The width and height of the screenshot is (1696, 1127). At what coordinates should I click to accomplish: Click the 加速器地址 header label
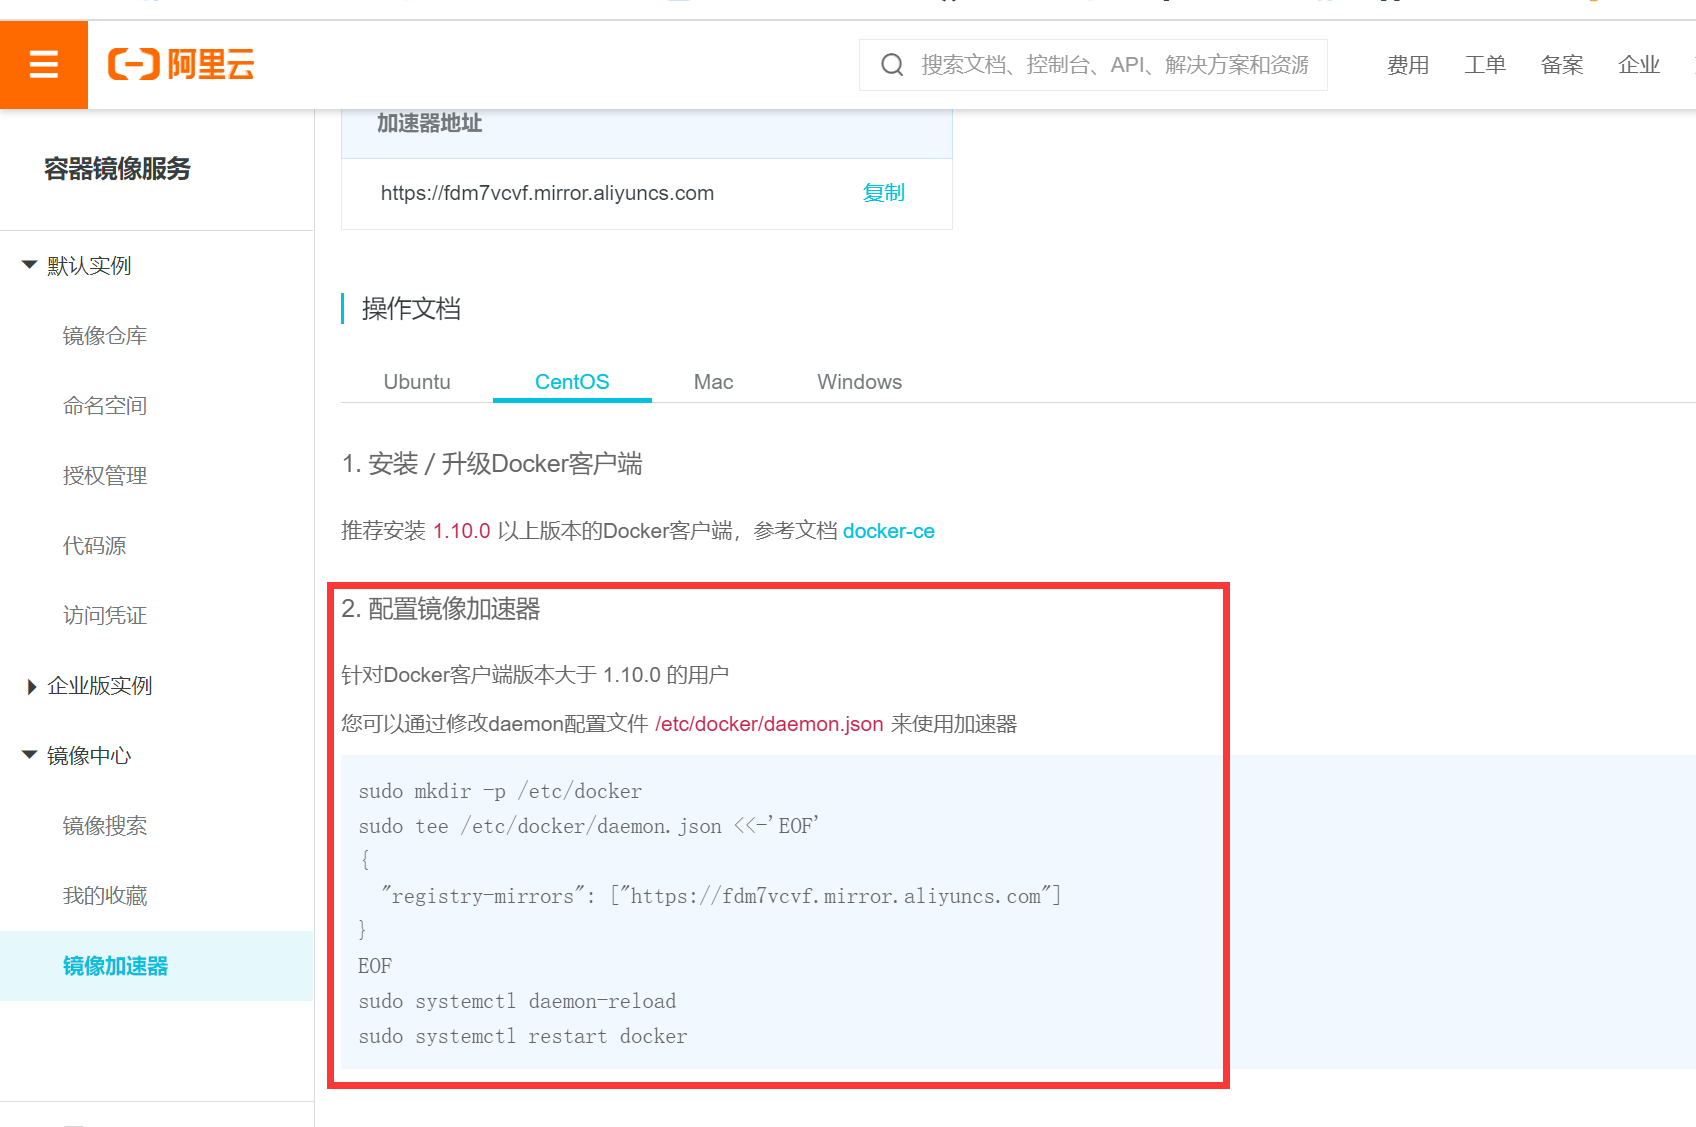tap(430, 123)
